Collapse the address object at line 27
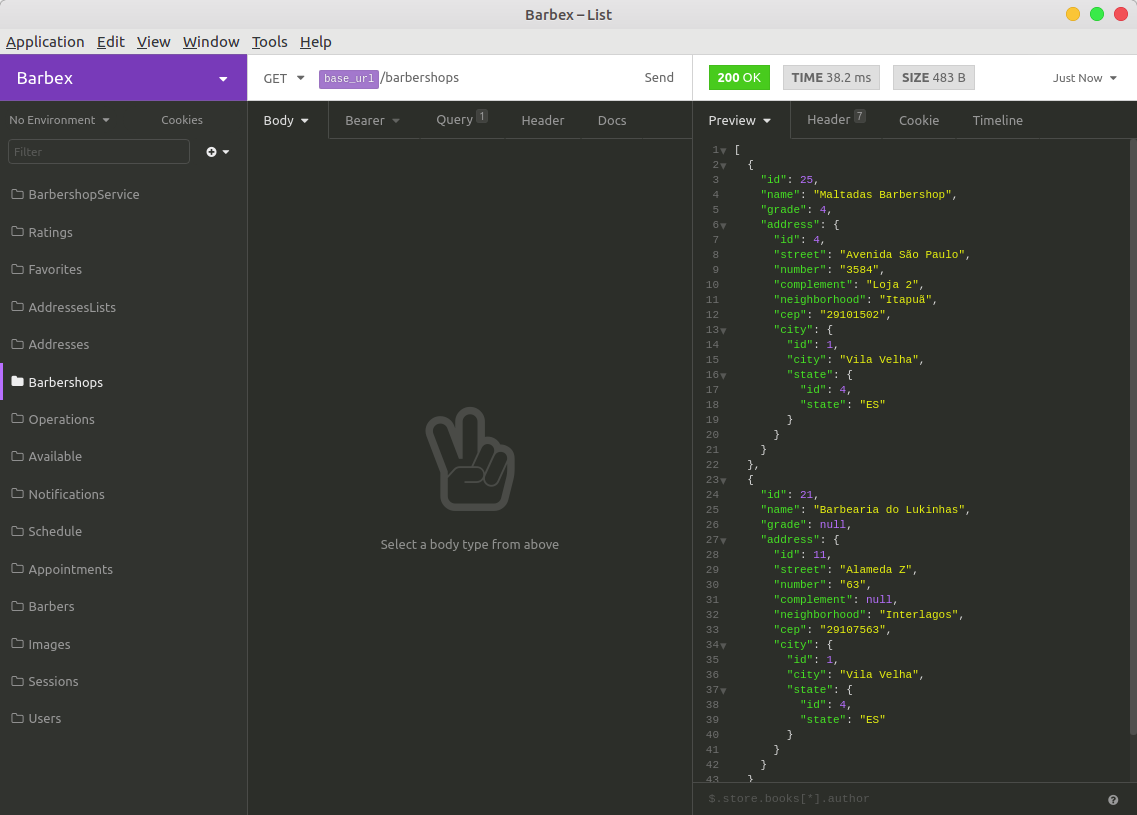Image resolution: width=1137 pixels, height=815 pixels. tap(724, 541)
